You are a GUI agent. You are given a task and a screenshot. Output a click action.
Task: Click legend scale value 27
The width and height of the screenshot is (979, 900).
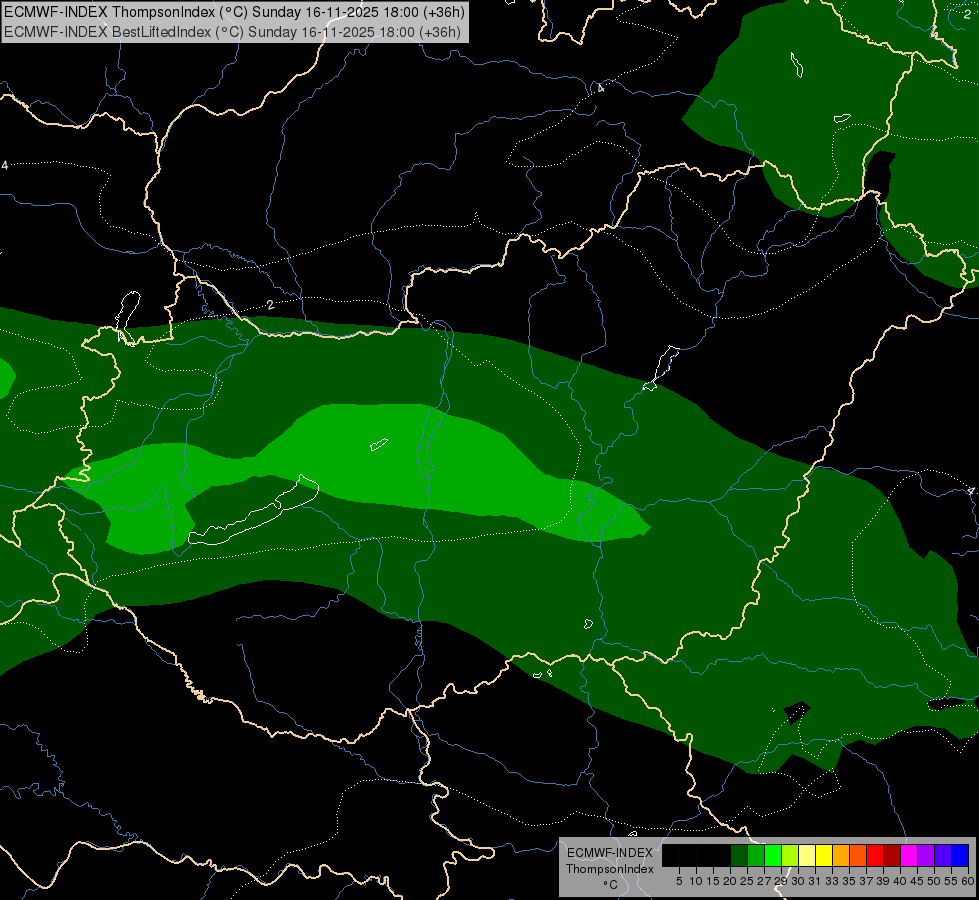(764, 881)
